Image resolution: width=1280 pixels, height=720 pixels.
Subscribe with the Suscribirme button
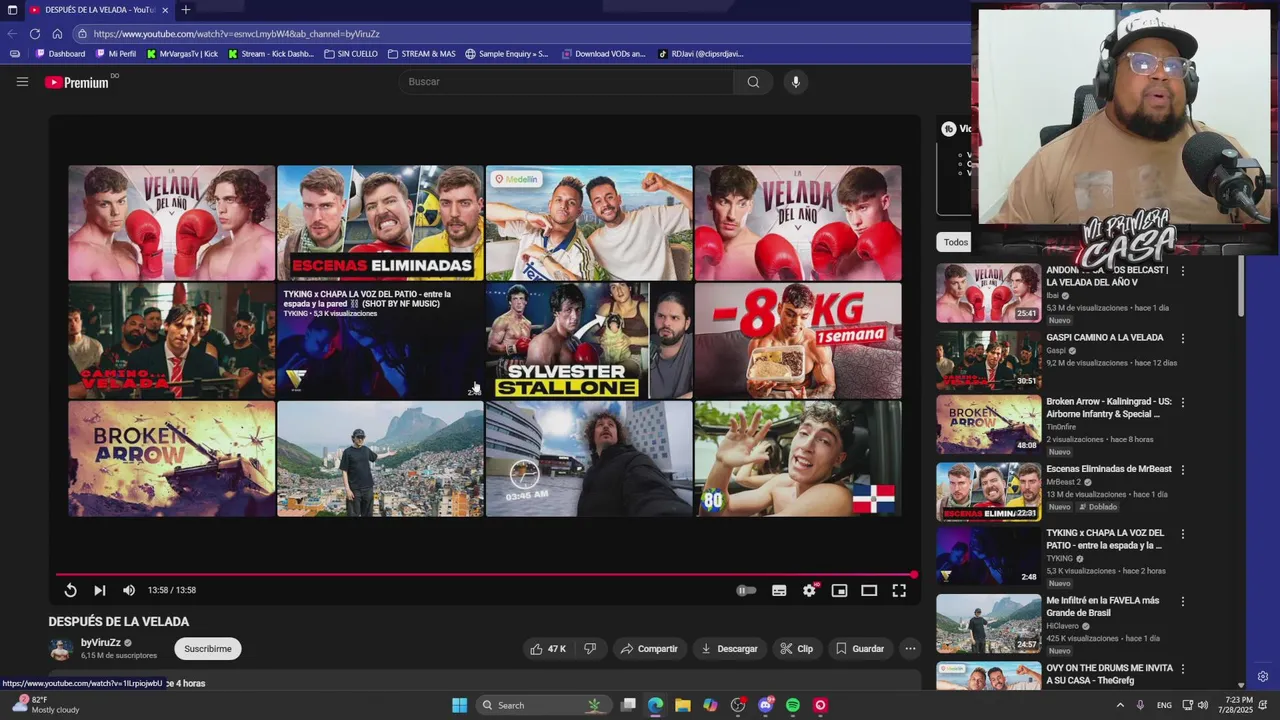207,649
